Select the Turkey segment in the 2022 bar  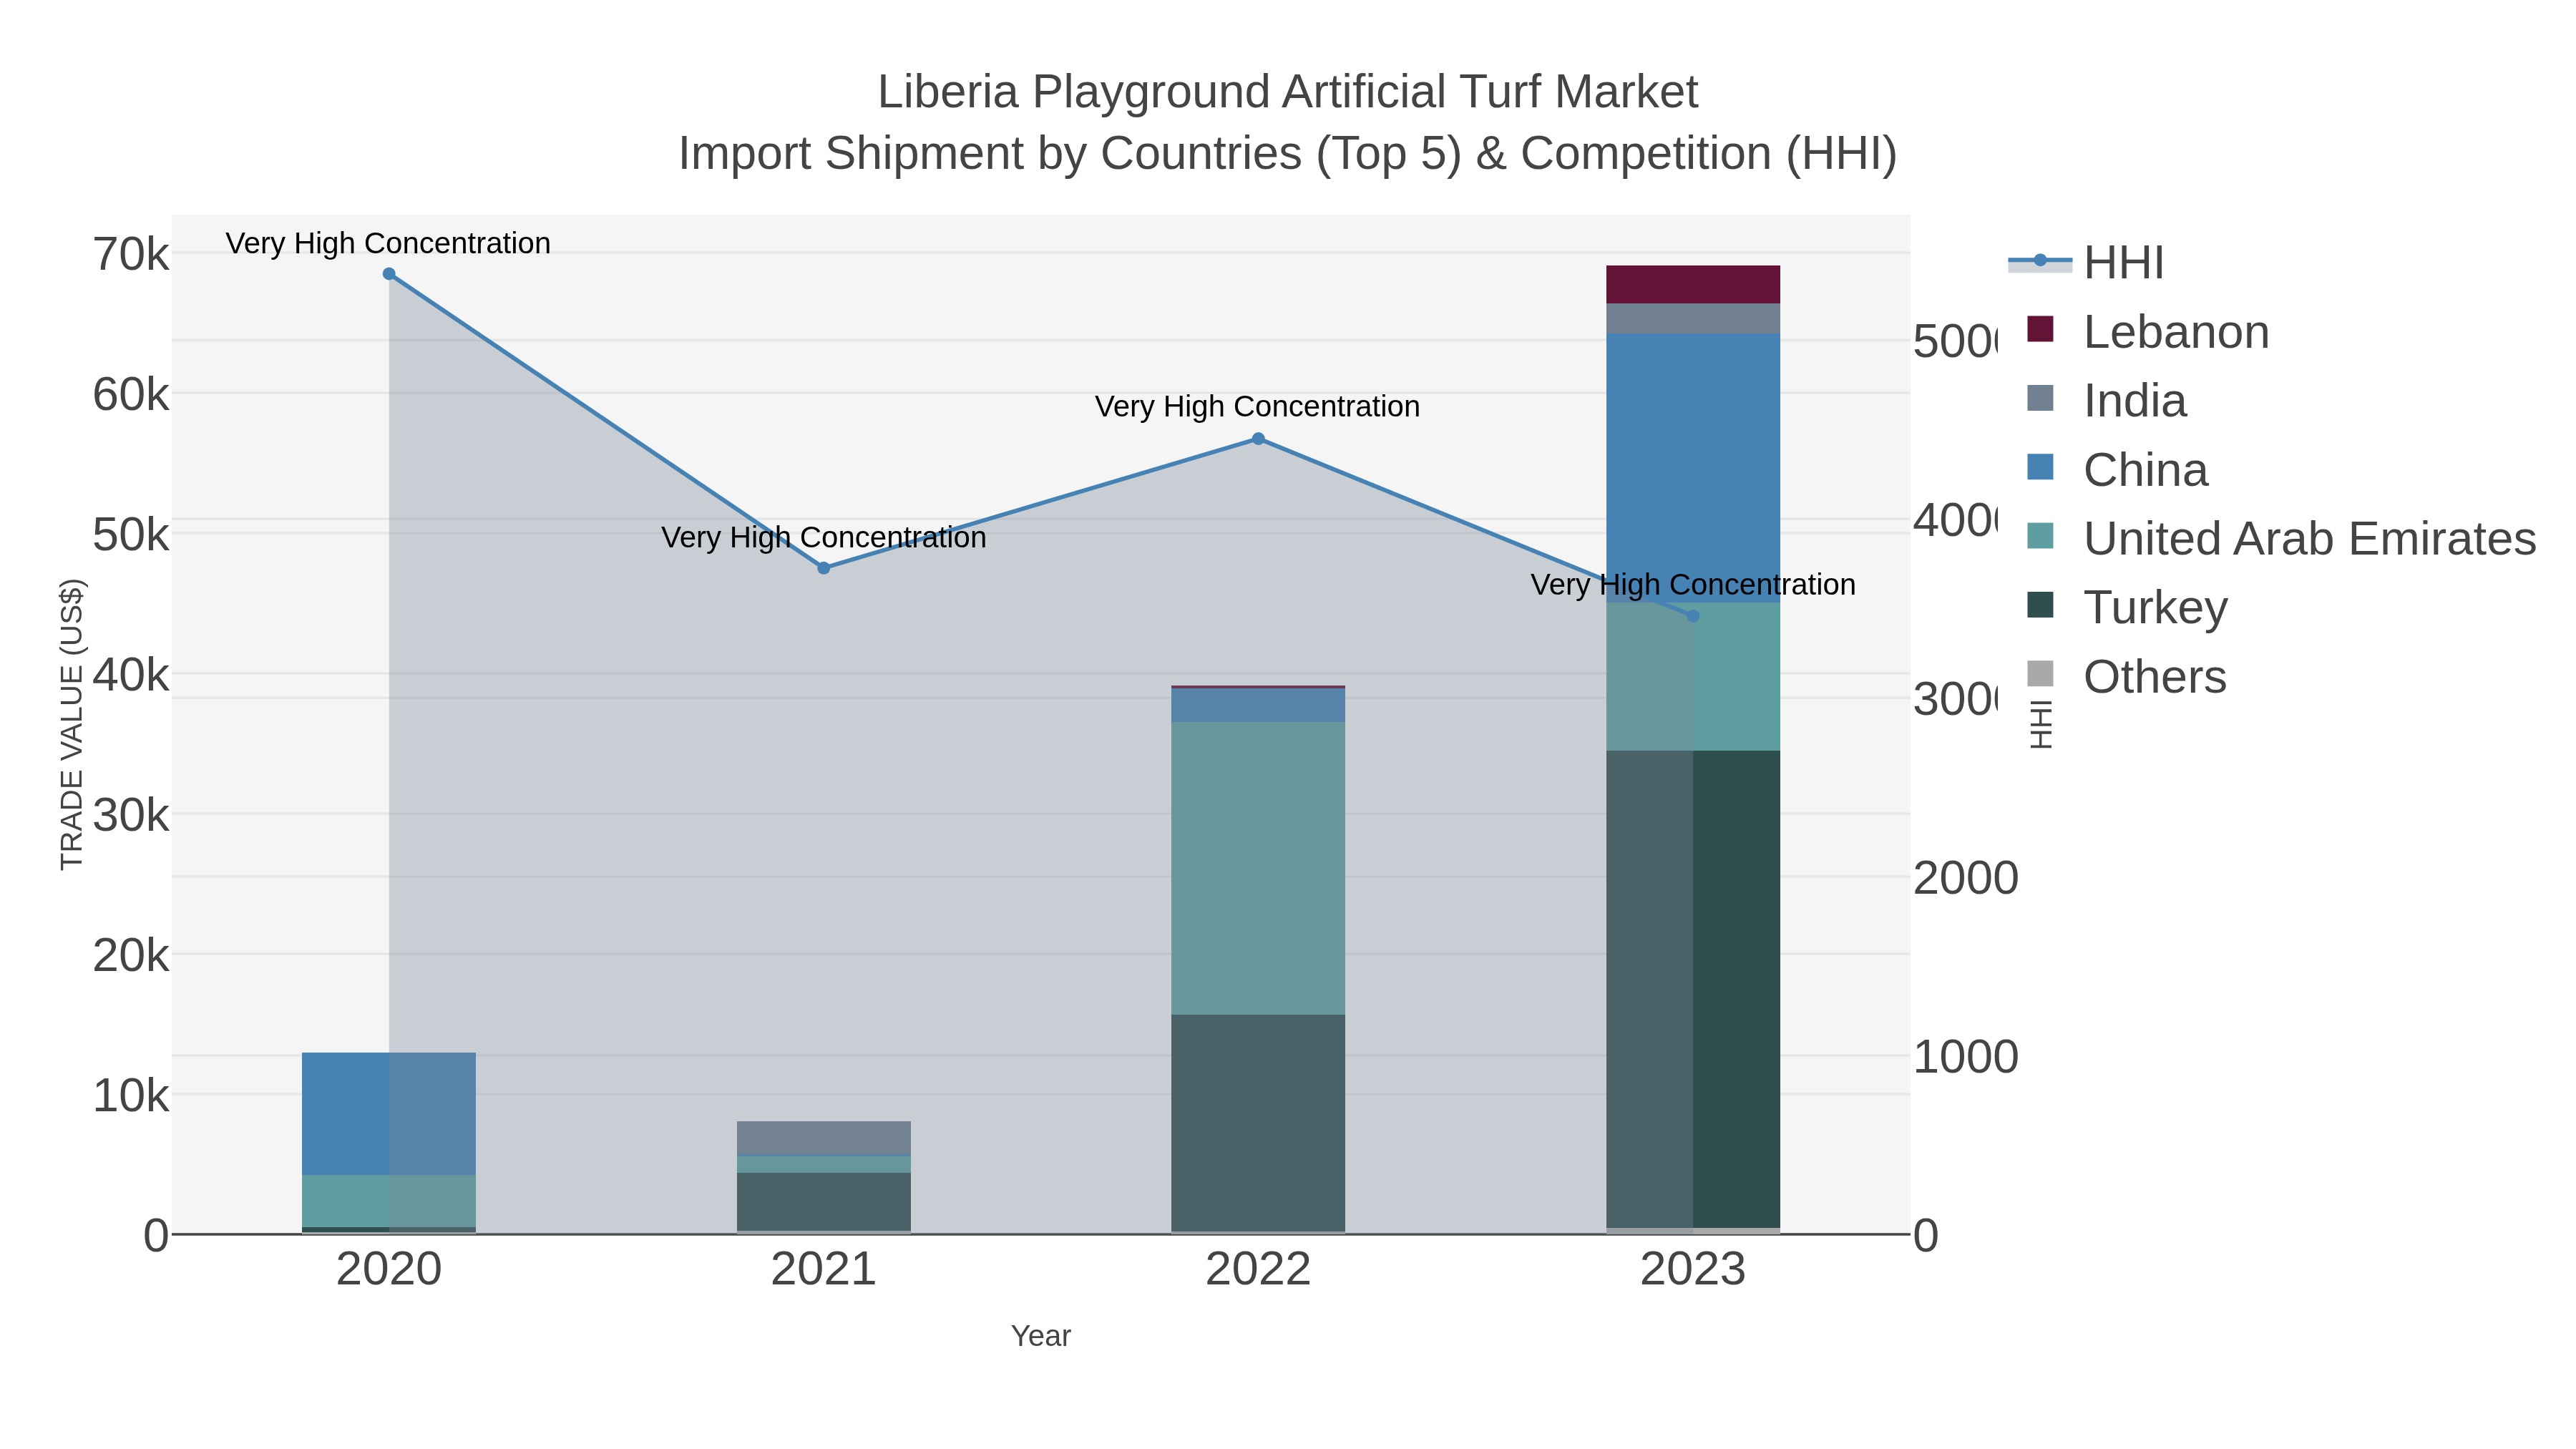tap(1258, 1123)
